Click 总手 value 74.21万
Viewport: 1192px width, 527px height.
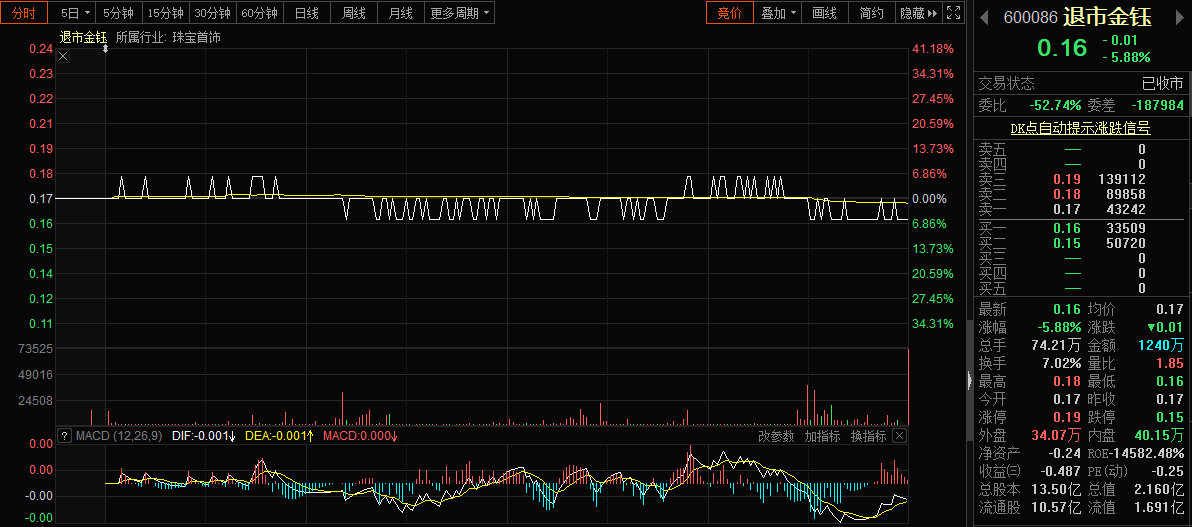(x=1056, y=345)
